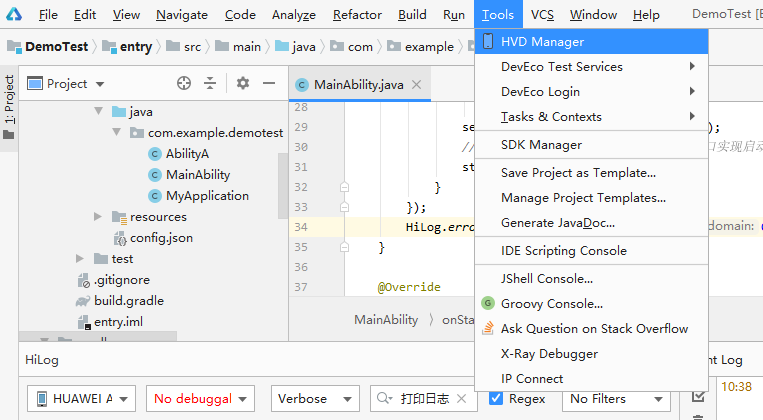This screenshot has height=420, width=763.
Task: Clear the 打印日志 search text
Action: (x=461, y=399)
